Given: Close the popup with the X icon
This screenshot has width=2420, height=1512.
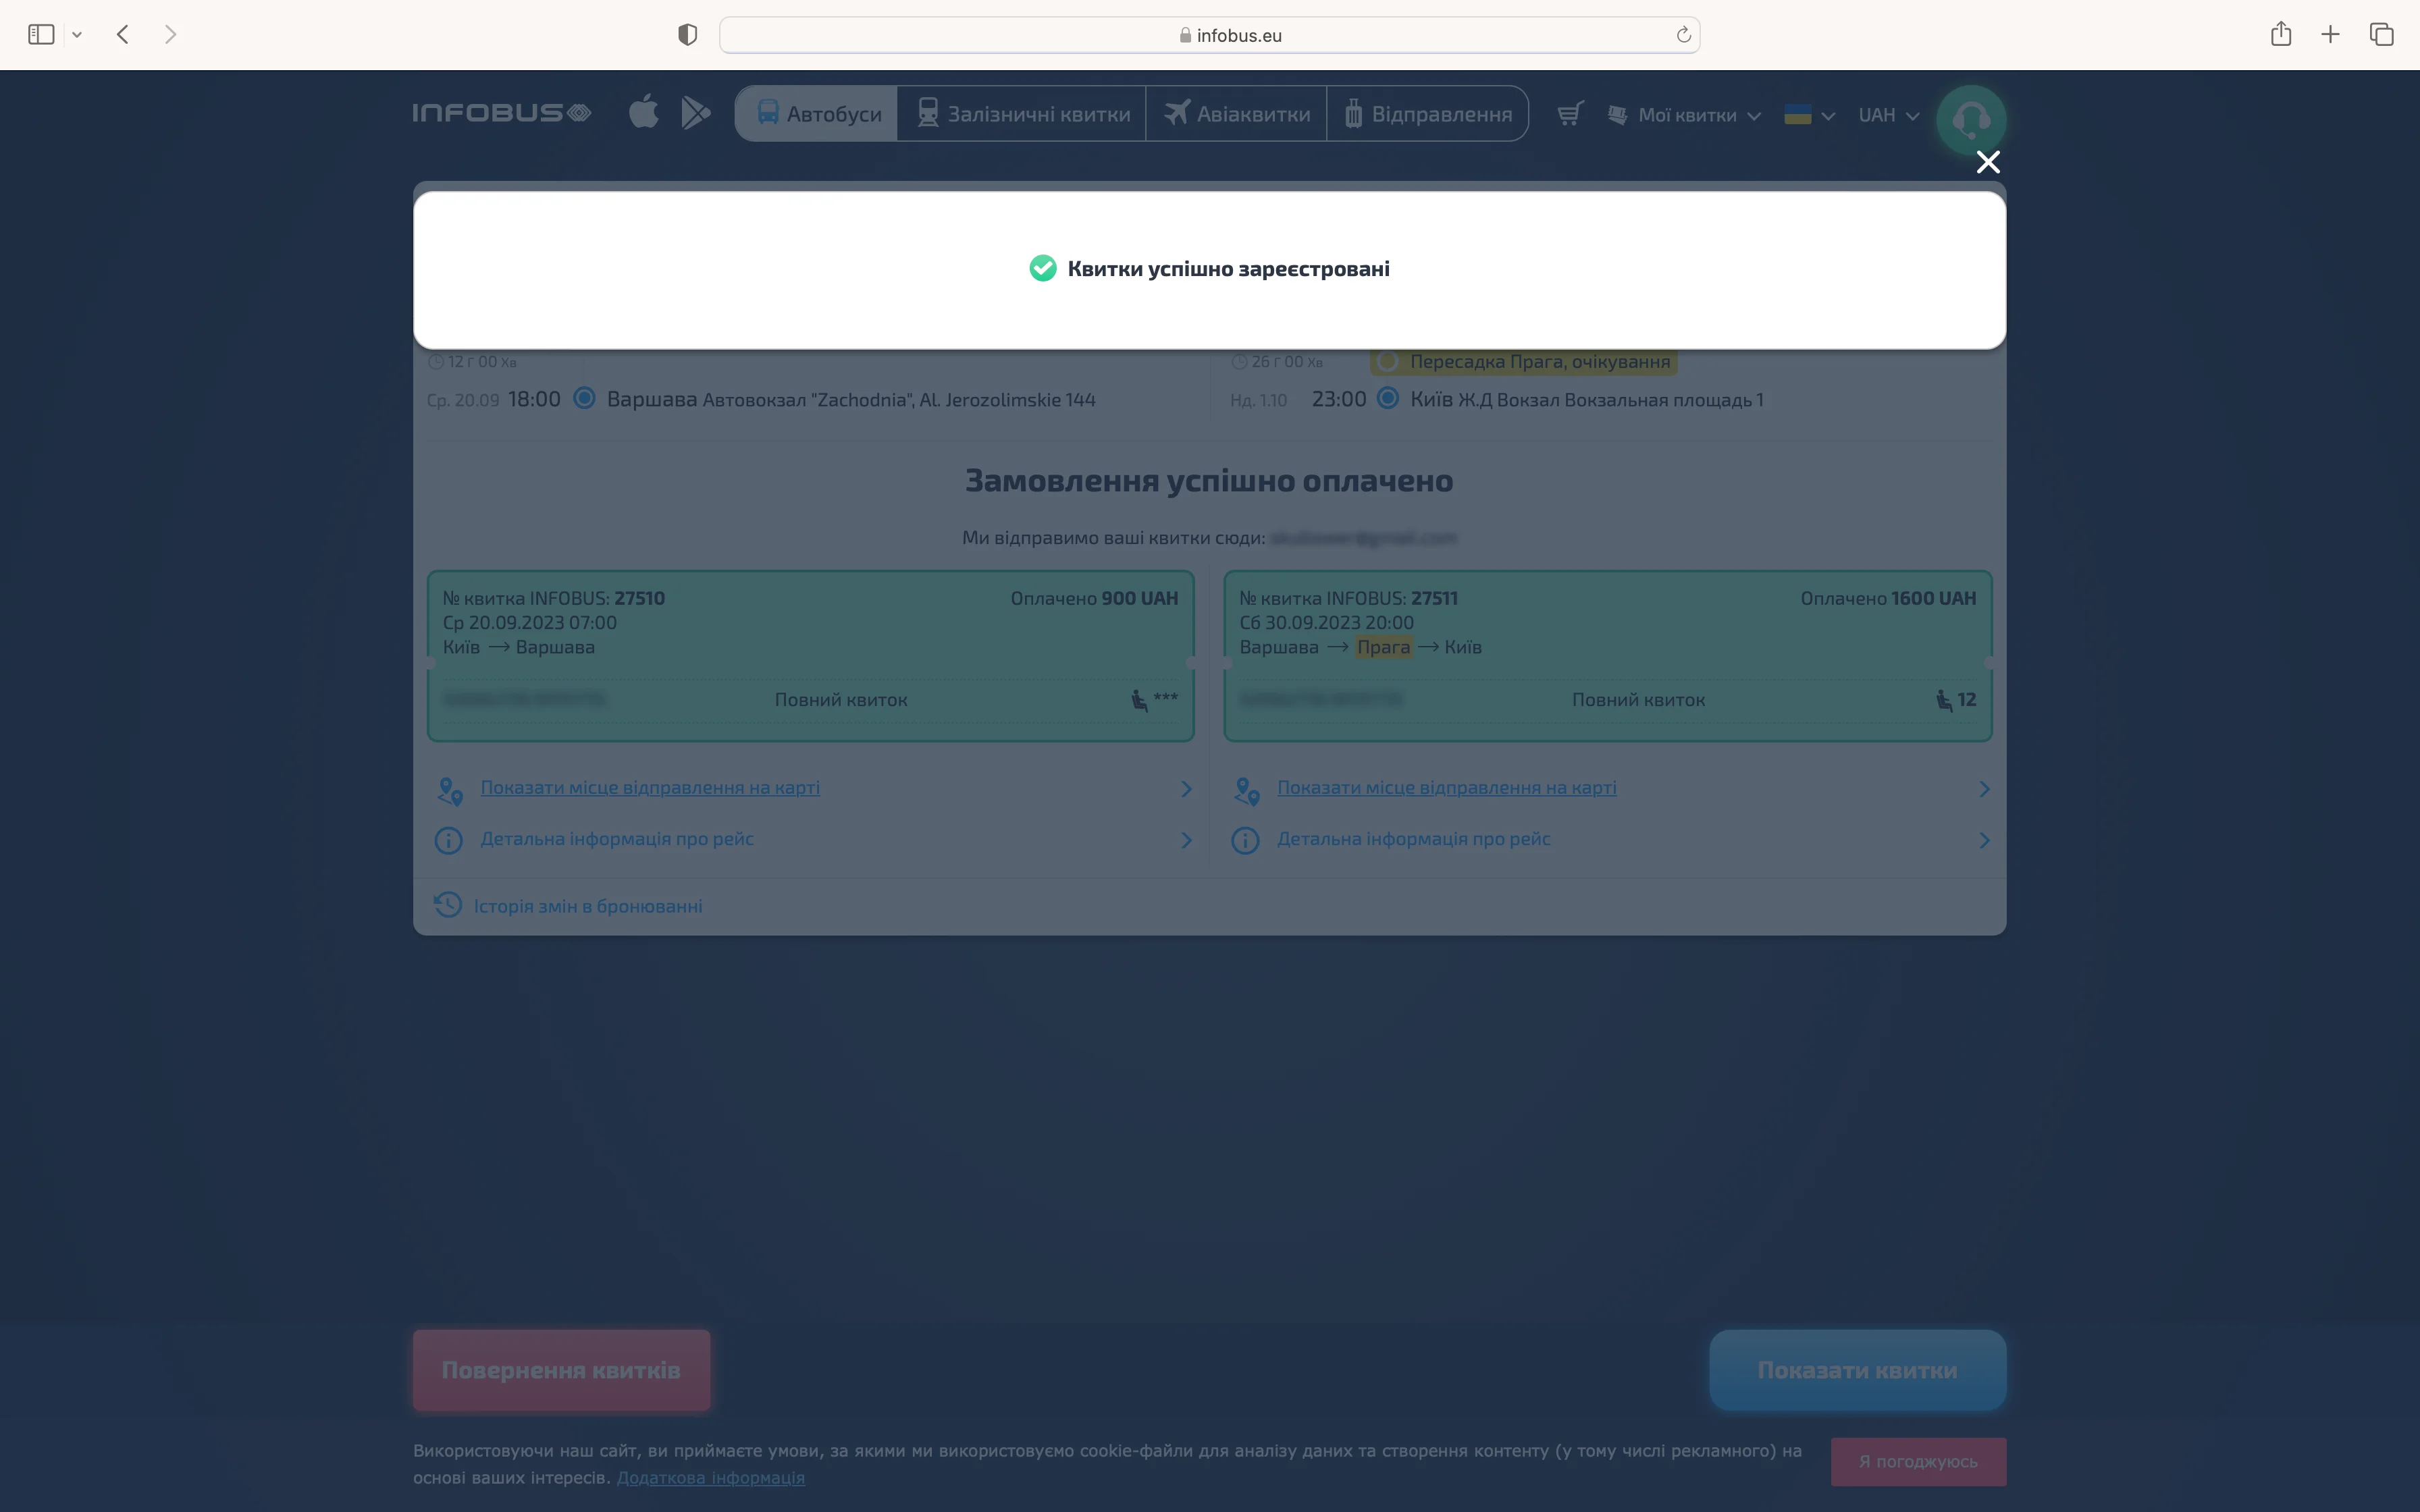Looking at the screenshot, I should click(1987, 162).
